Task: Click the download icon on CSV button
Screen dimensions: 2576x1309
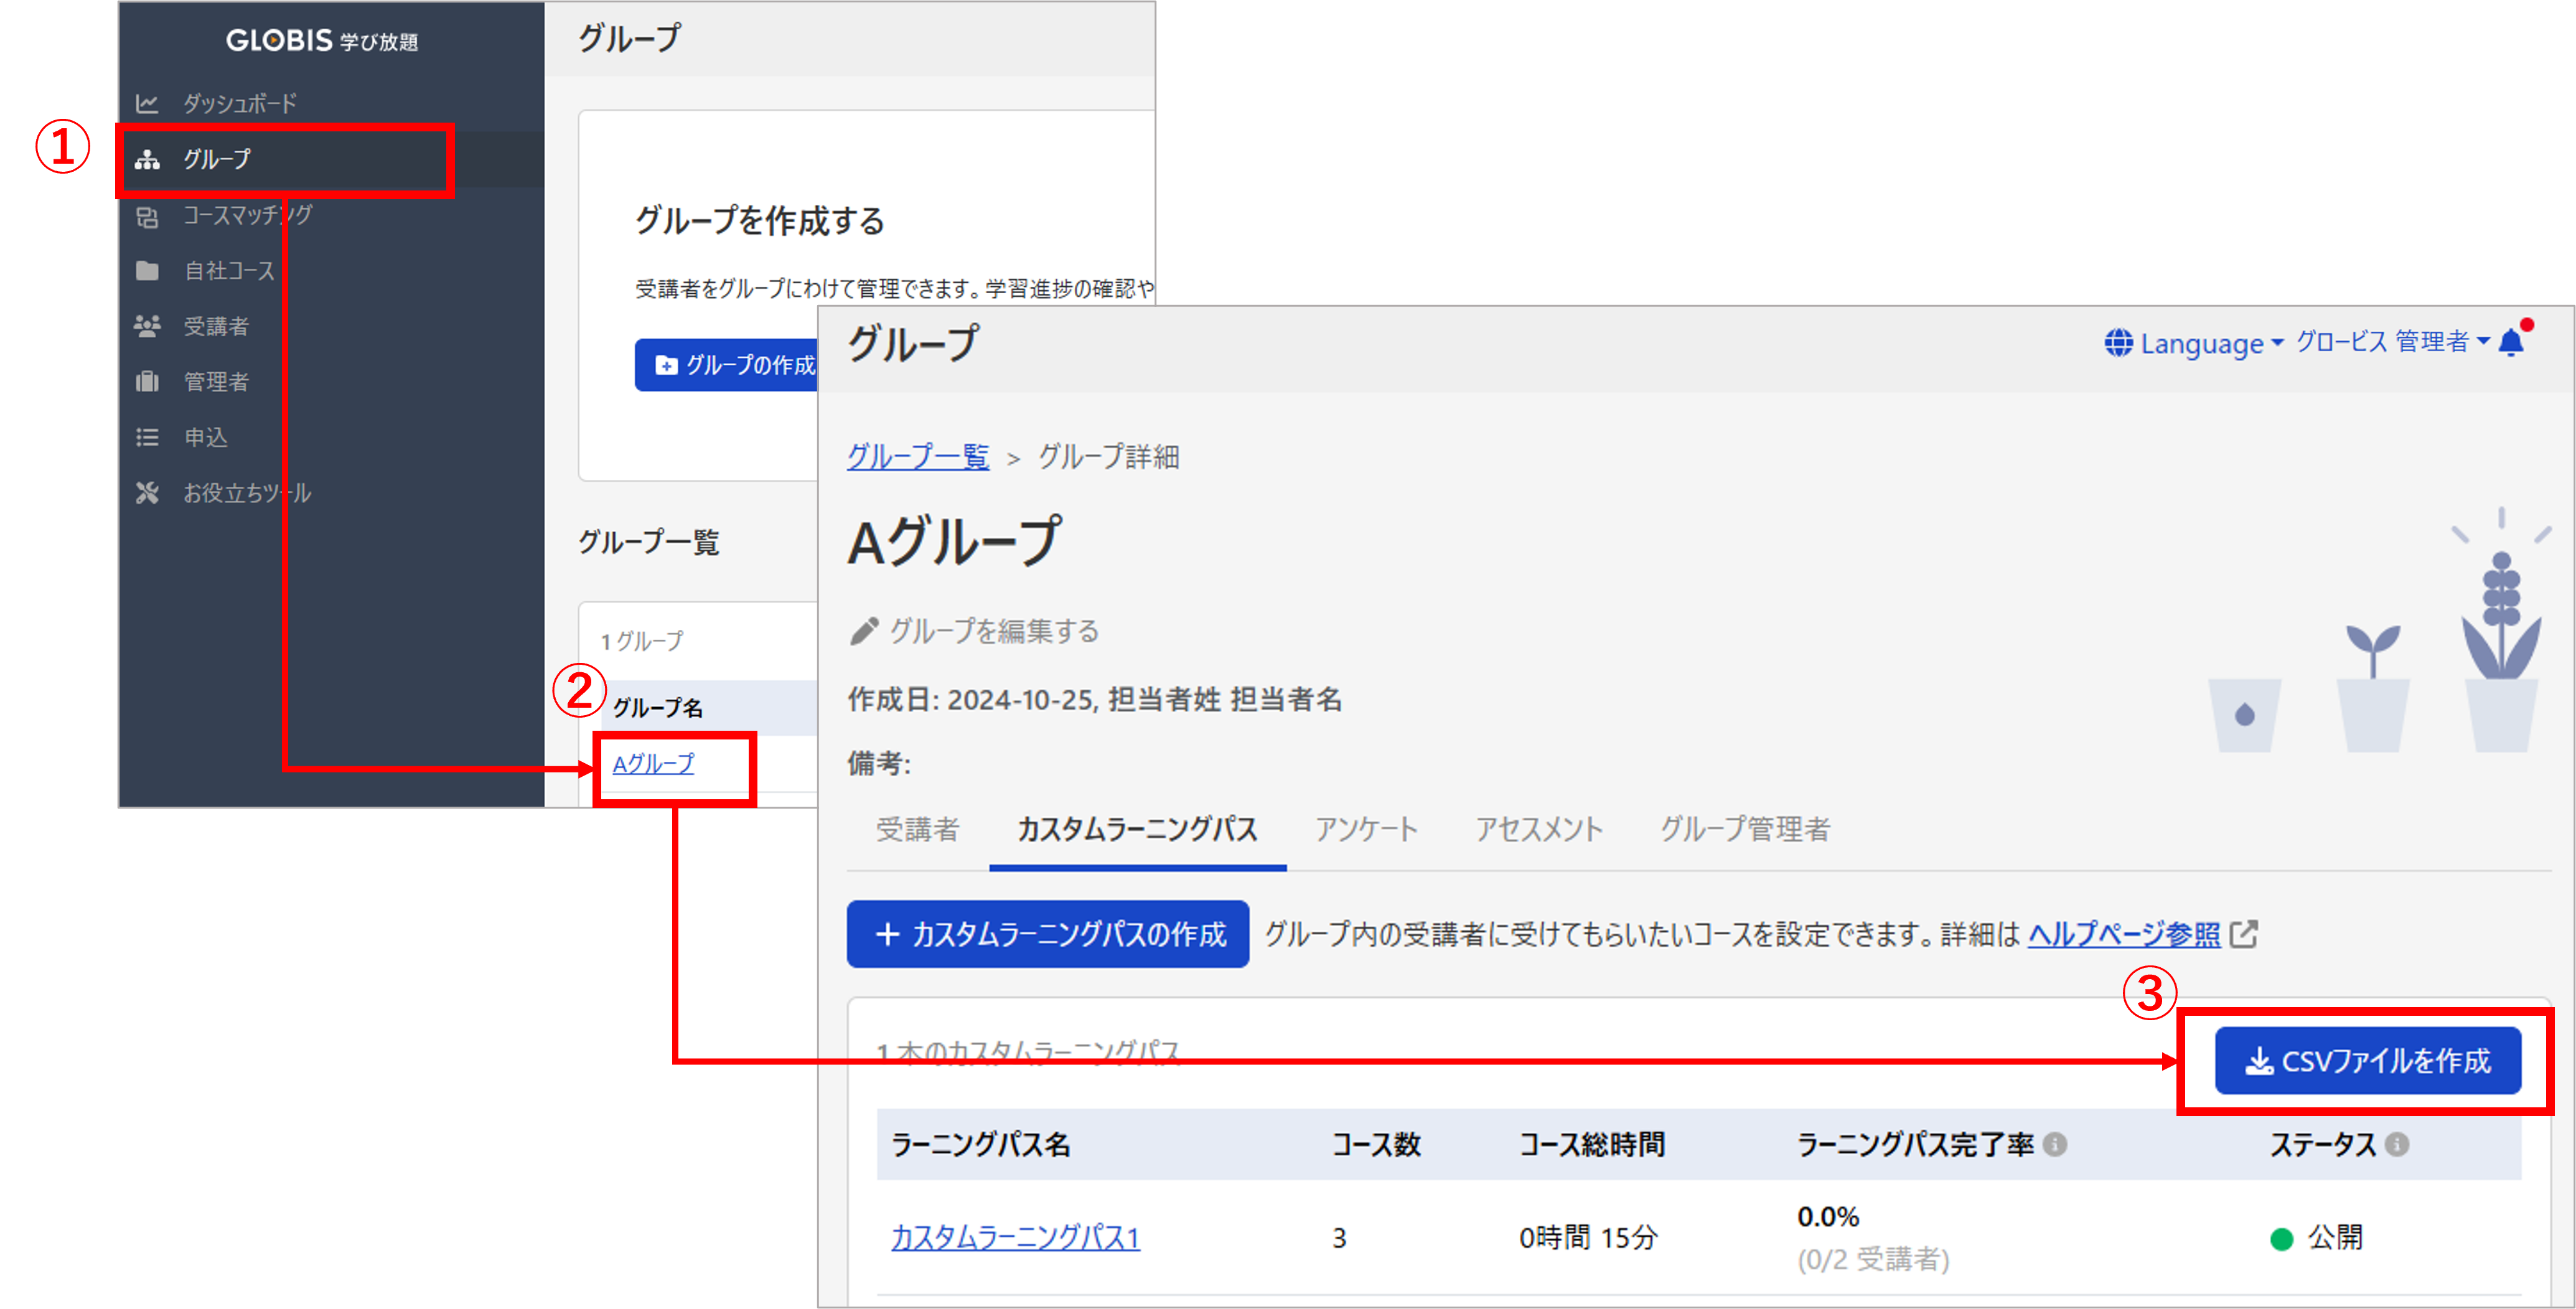Action: point(2259,1061)
